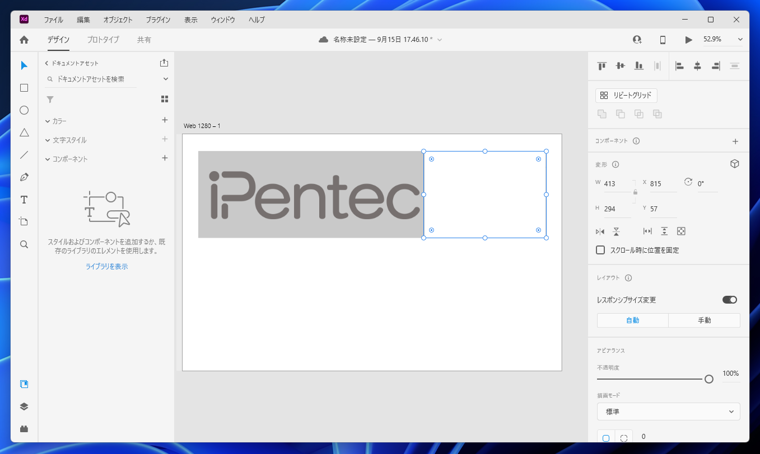Select the Select (arrow) tool
This screenshot has height=454, width=760.
(x=24, y=65)
